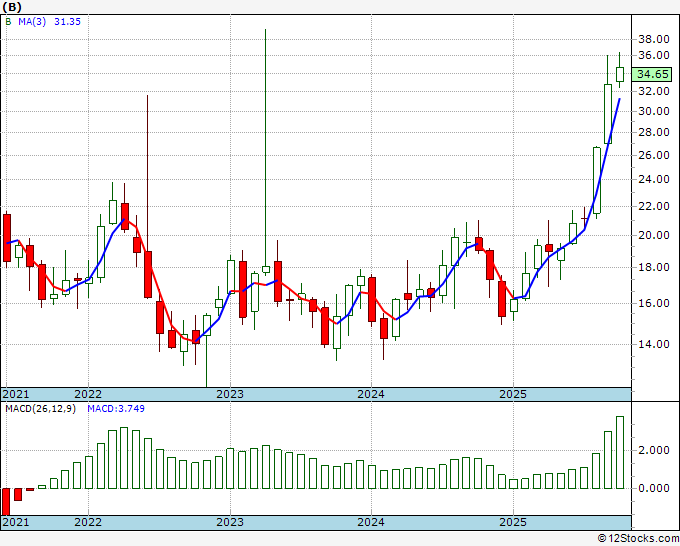The width and height of the screenshot is (680, 546).
Task: Click the 0.000 MACD axis label
Action: click(x=652, y=489)
